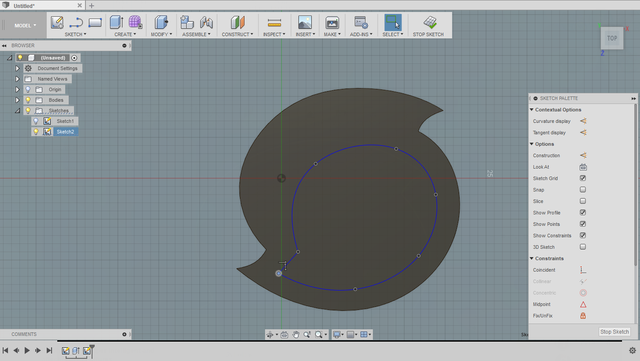Click the Look At icon
The width and height of the screenshot is (640, 361).
coord(583,167)
